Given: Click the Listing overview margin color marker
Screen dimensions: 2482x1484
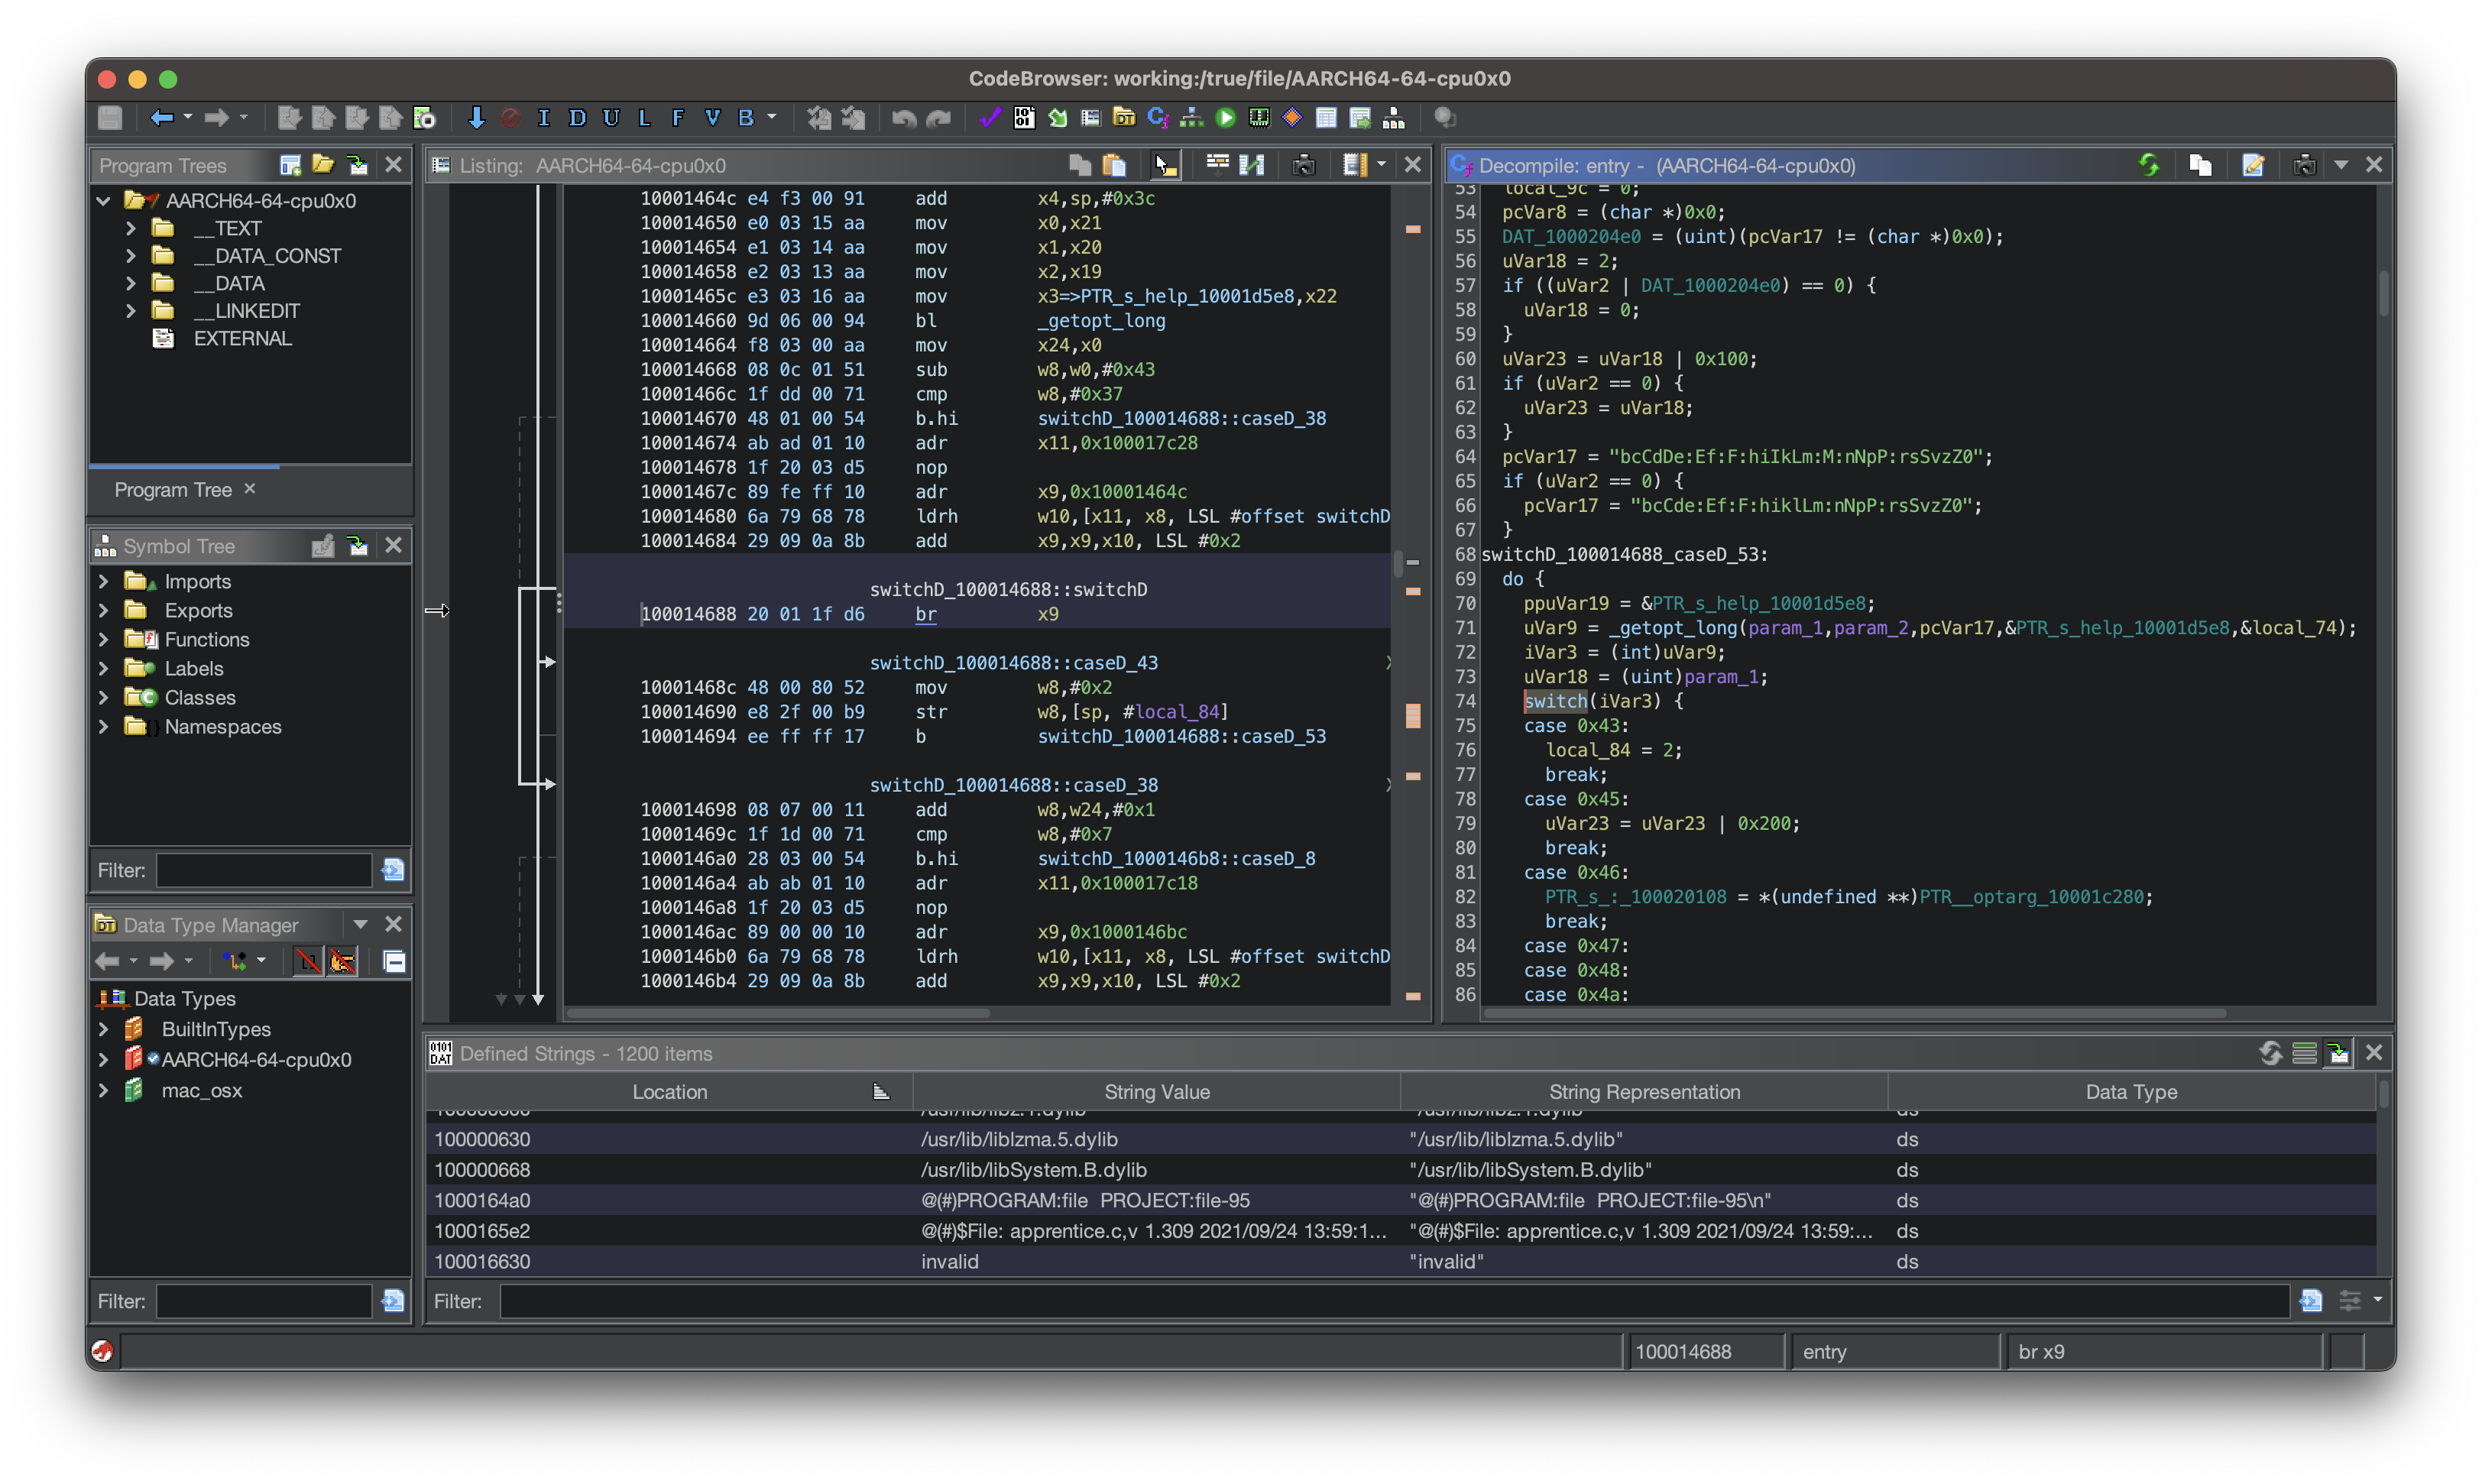Looking at the screenshot, I should (x=1413, y=715).
